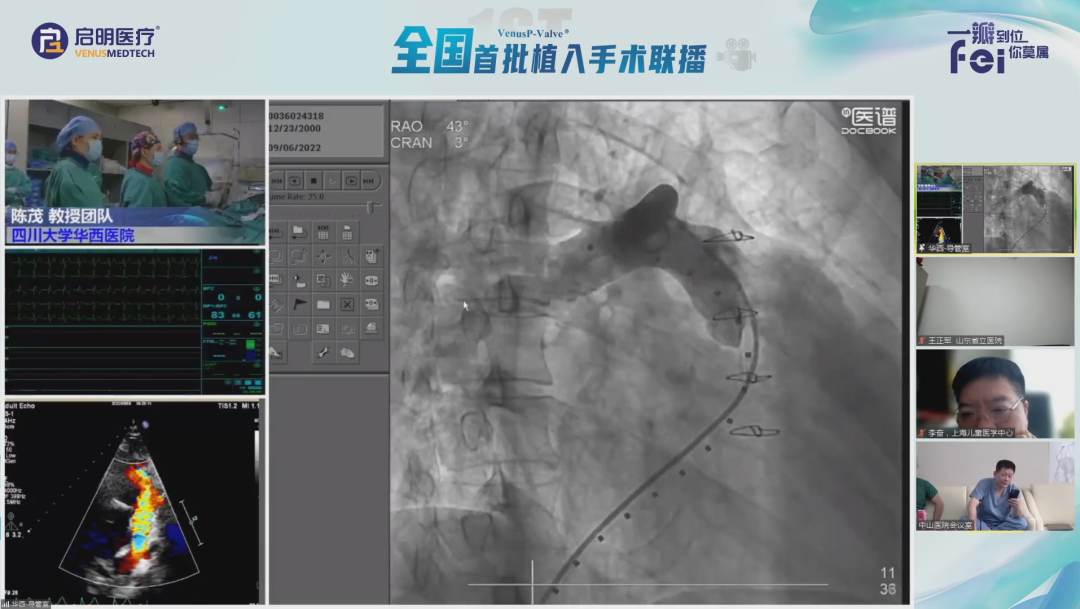Click the four-point crosshair tool icon
This screenshot has height=609, width=1080.
[323, 256]
